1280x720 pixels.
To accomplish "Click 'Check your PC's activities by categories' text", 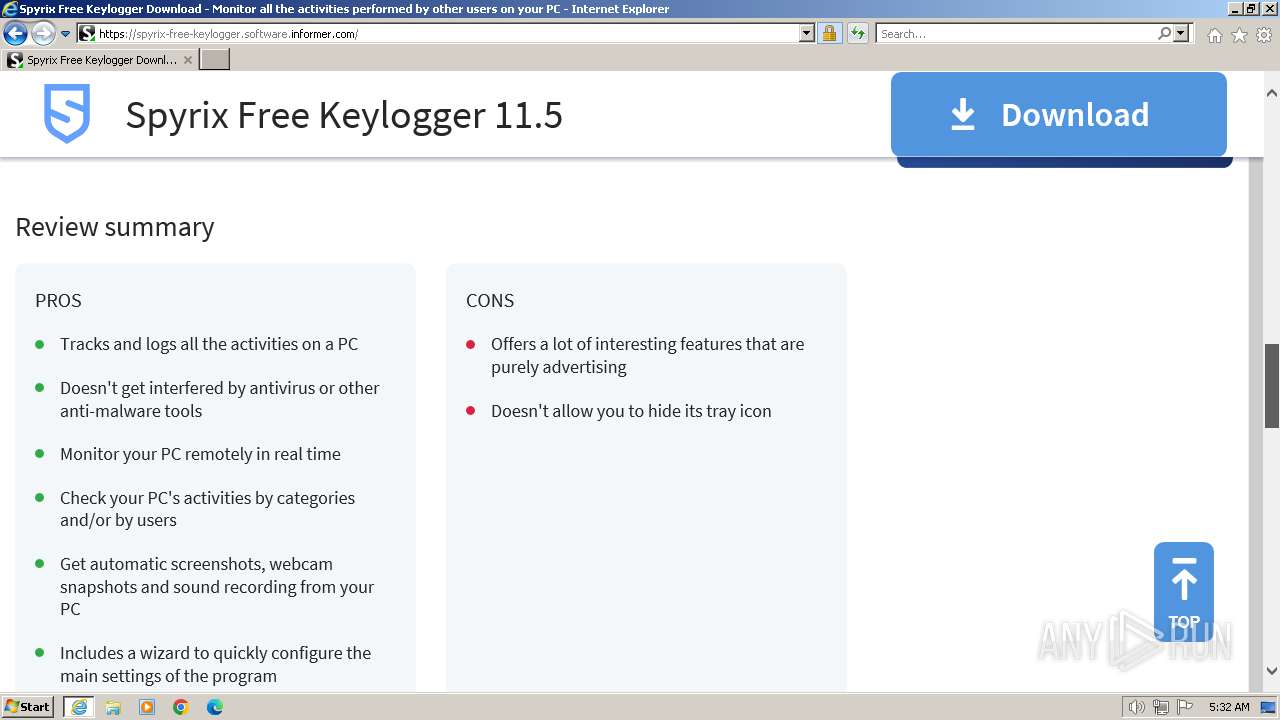I will point(207,509).
